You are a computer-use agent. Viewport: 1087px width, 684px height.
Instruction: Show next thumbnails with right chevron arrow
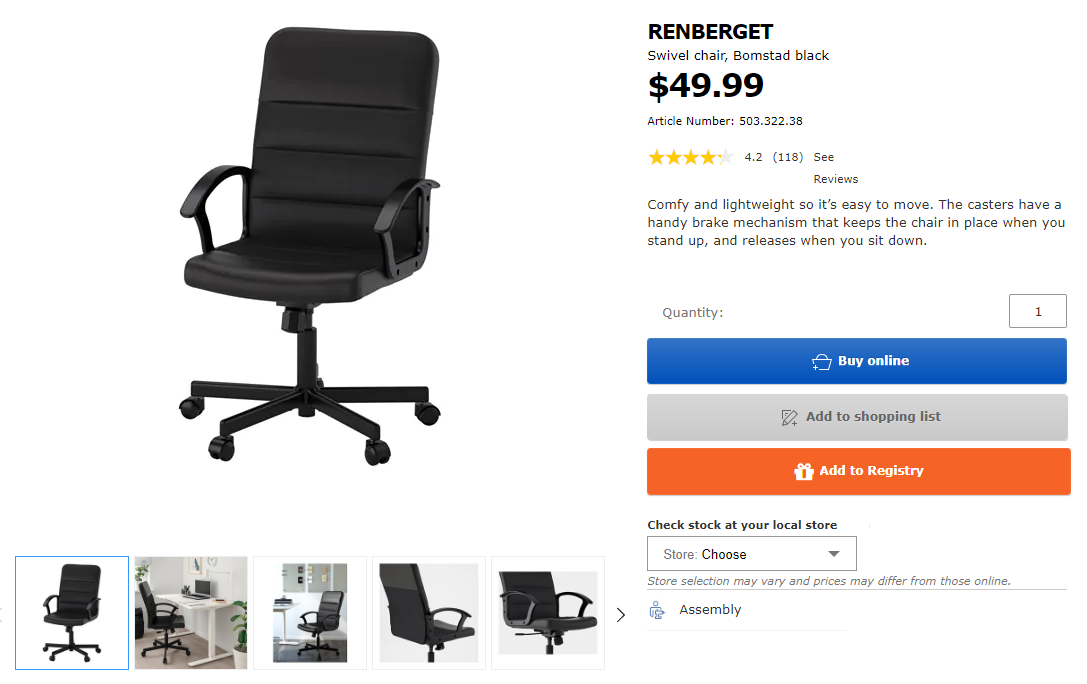coord(620,615)
